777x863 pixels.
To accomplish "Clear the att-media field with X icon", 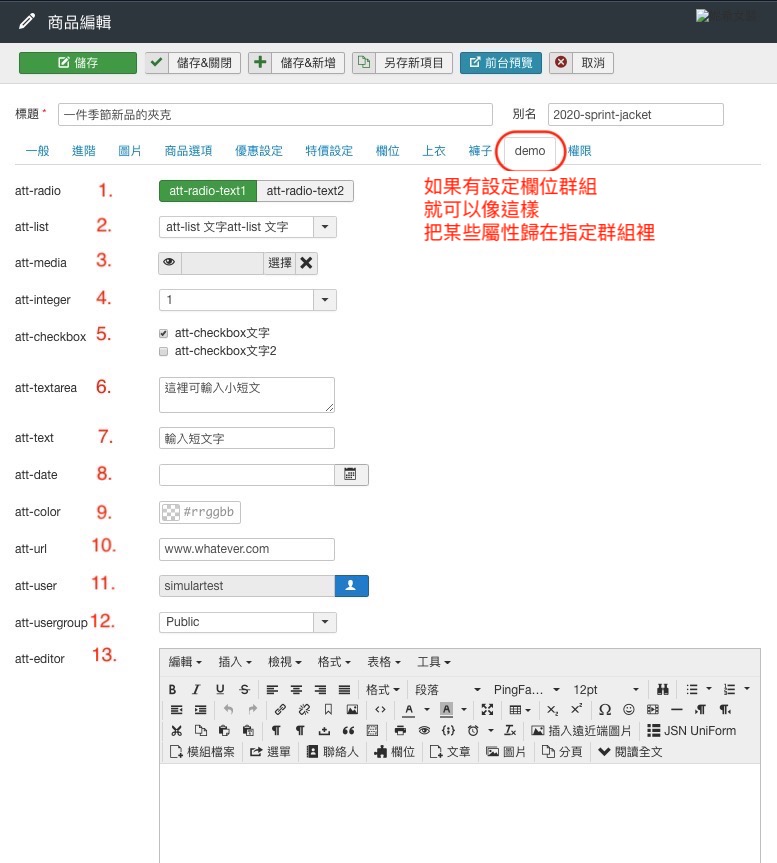I will click(307, 263).
